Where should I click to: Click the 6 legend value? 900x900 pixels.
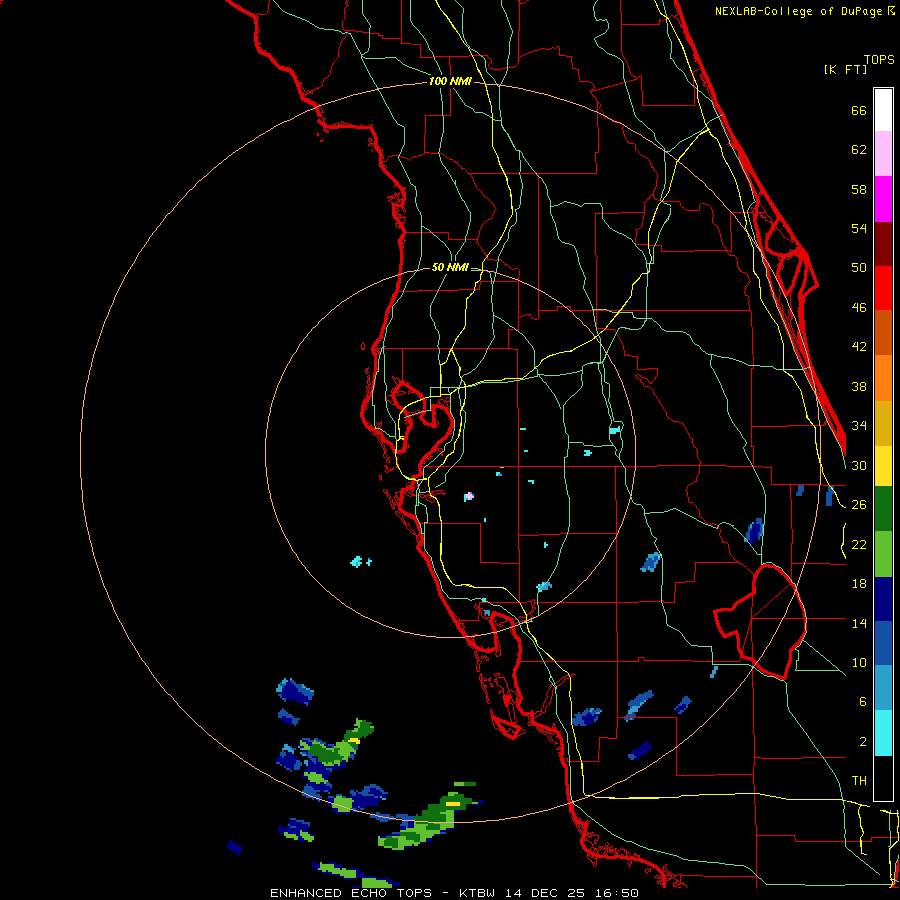tap(863, 702)
